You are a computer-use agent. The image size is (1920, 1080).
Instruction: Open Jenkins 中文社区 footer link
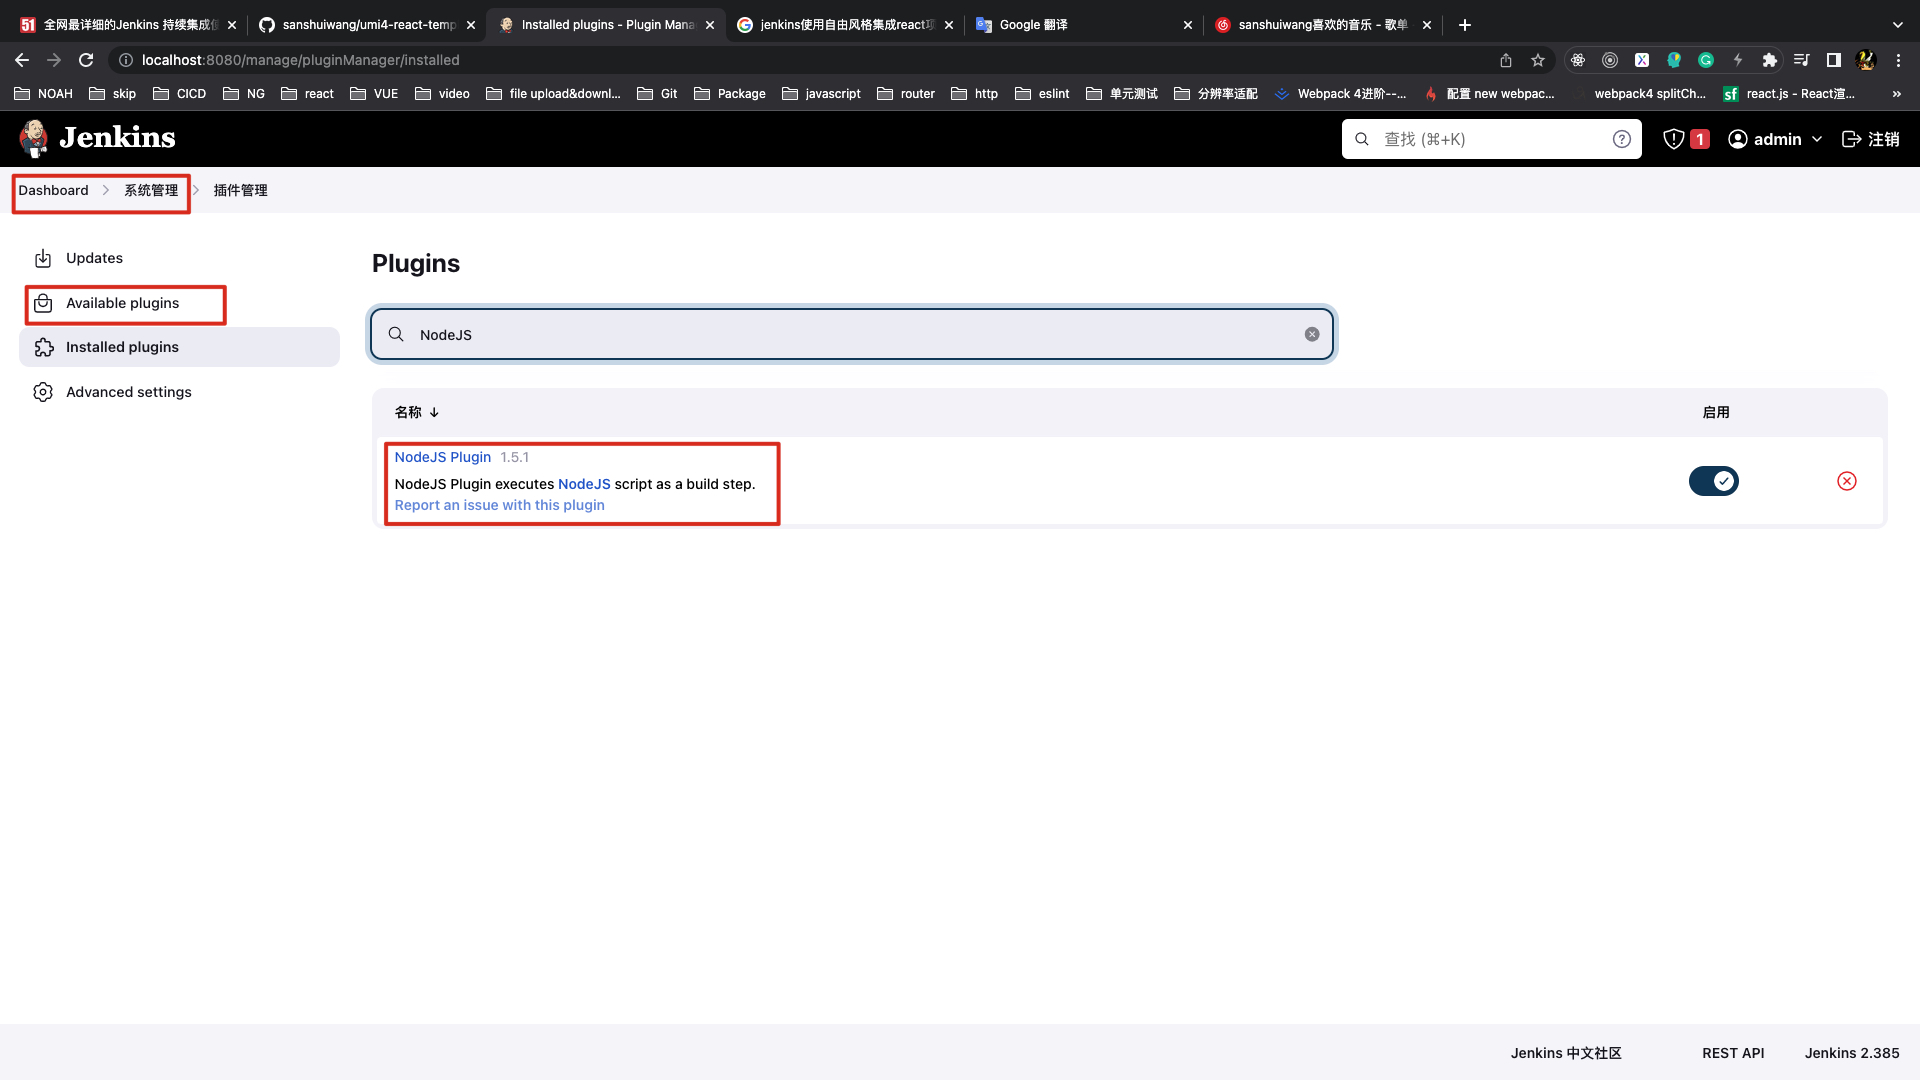pos(1565,1053)
